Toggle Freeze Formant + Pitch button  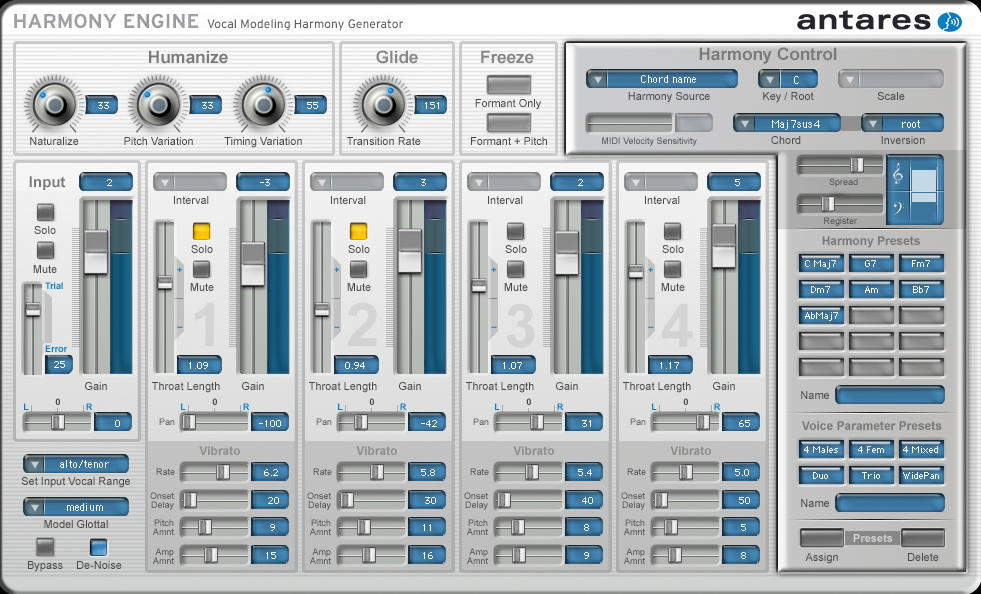(509, 123)
